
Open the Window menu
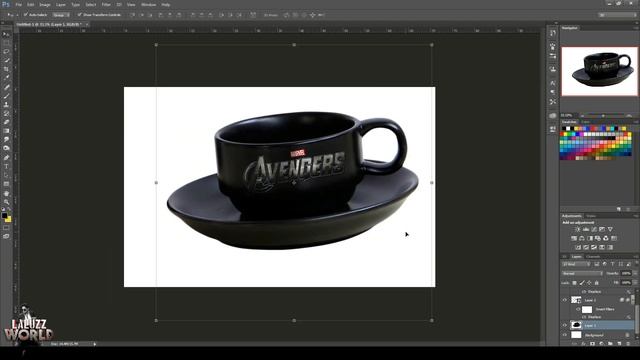coord(148,4)
